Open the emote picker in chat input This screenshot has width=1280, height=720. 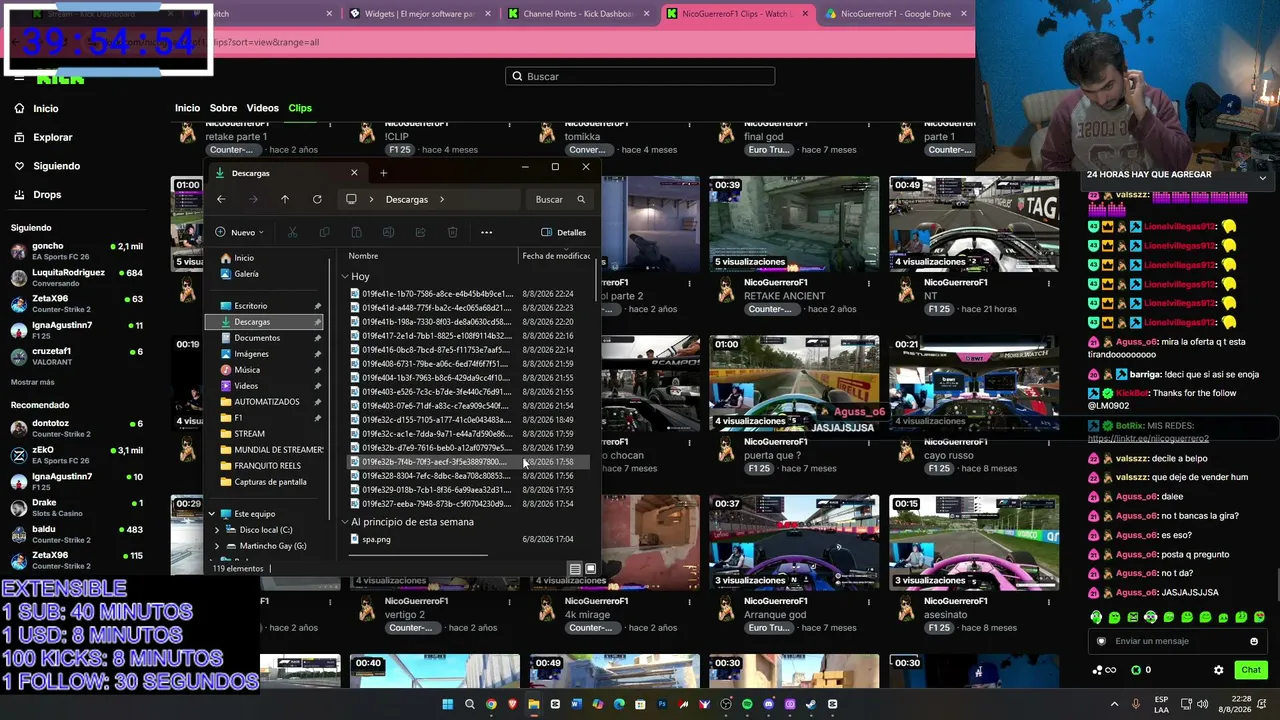coord(1254,641)
